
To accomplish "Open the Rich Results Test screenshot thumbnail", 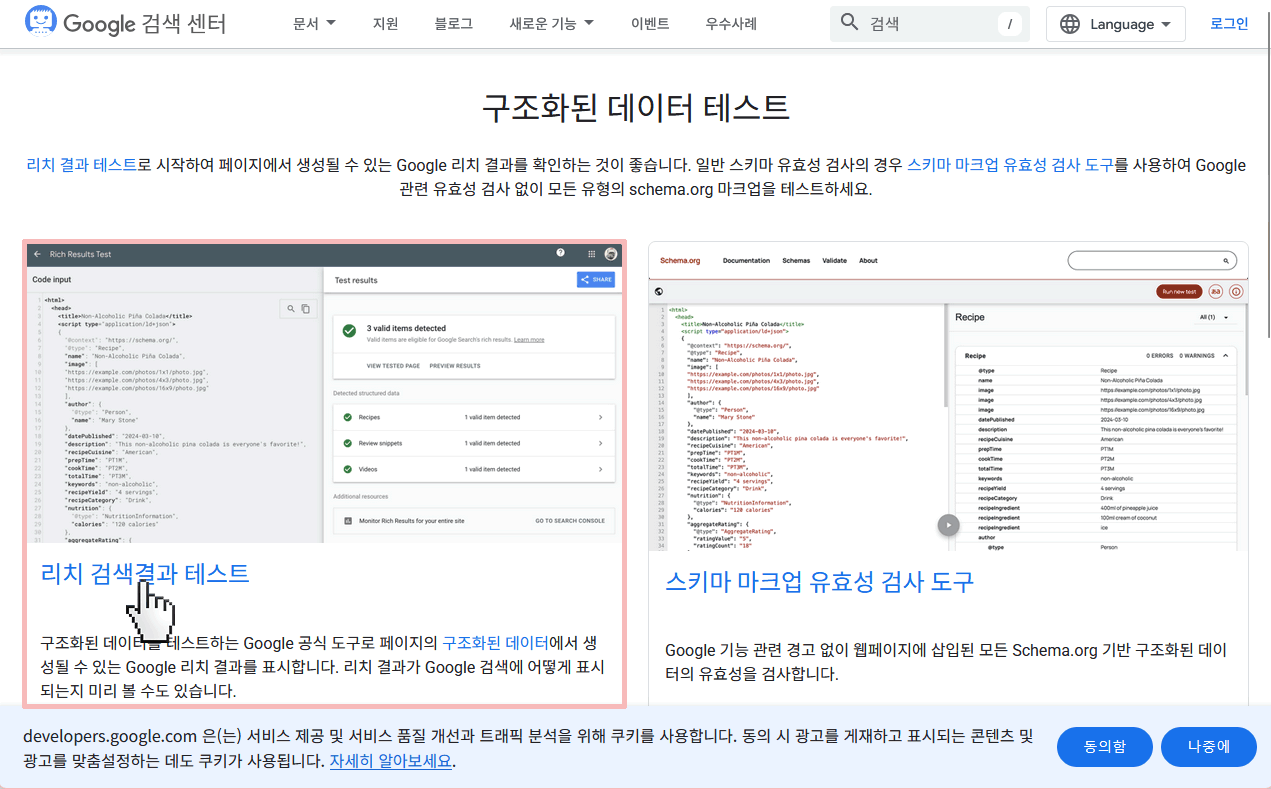I will pos(324,393).
